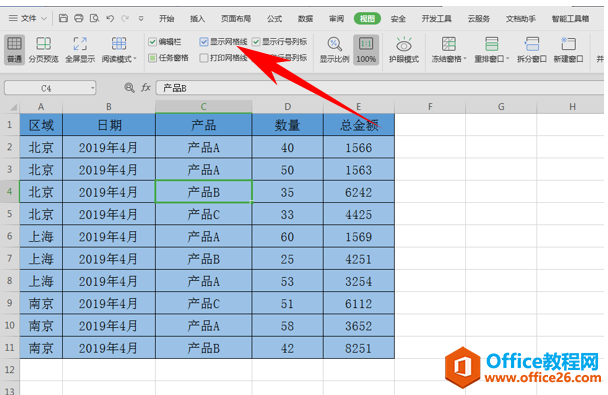This screenshot has height=395, width=608.
Task: Expand the quick access toolbar customize arrow
Action: [141, 18]
